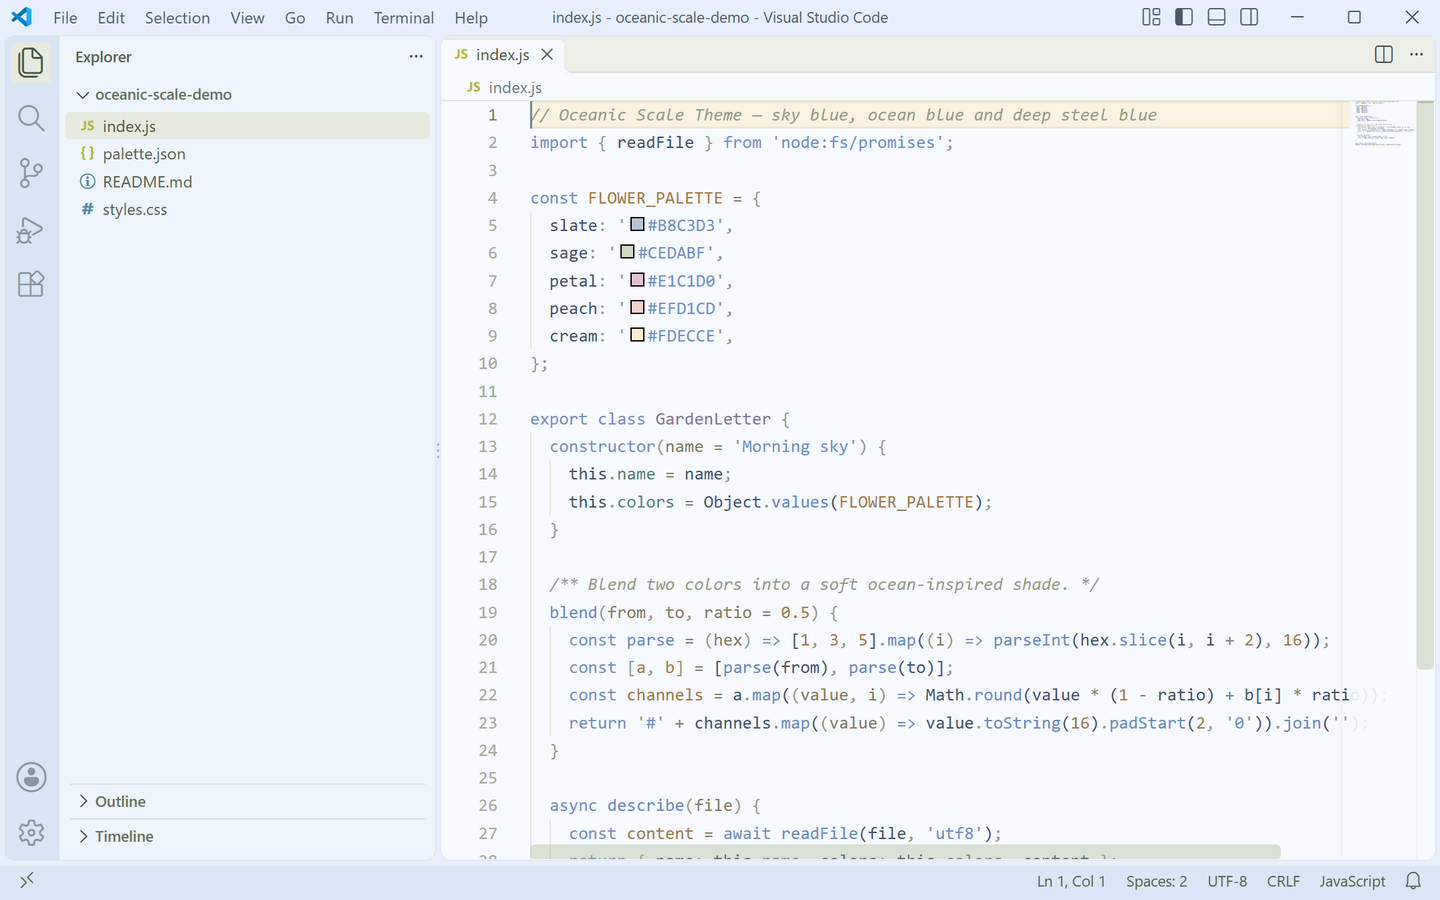Screen dimensions: 1440x900
Task: Open the notifications bell in the status bar
Action: pyautogui.click(x=1413, y=881)
